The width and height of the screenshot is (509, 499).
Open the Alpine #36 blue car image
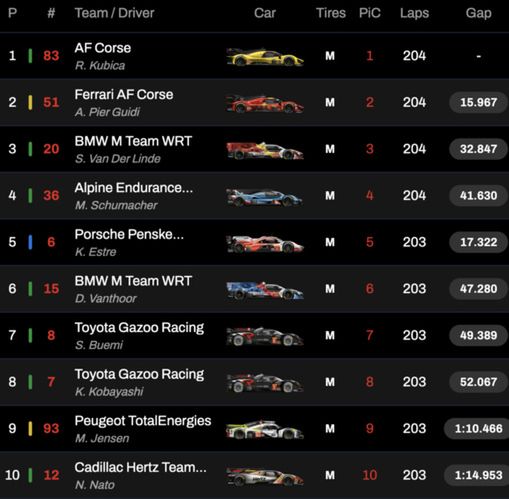click(265, 197)
